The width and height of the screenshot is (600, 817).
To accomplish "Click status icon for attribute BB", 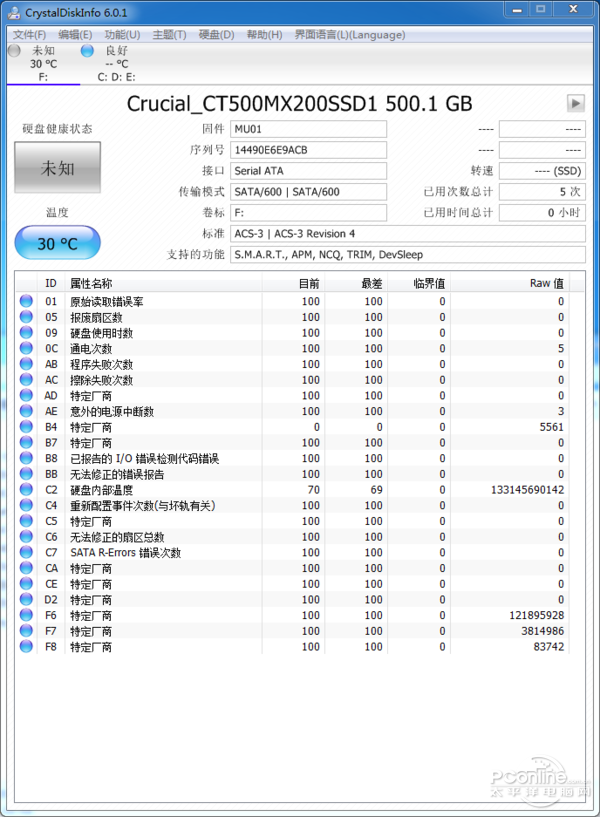I will (26, 473).
